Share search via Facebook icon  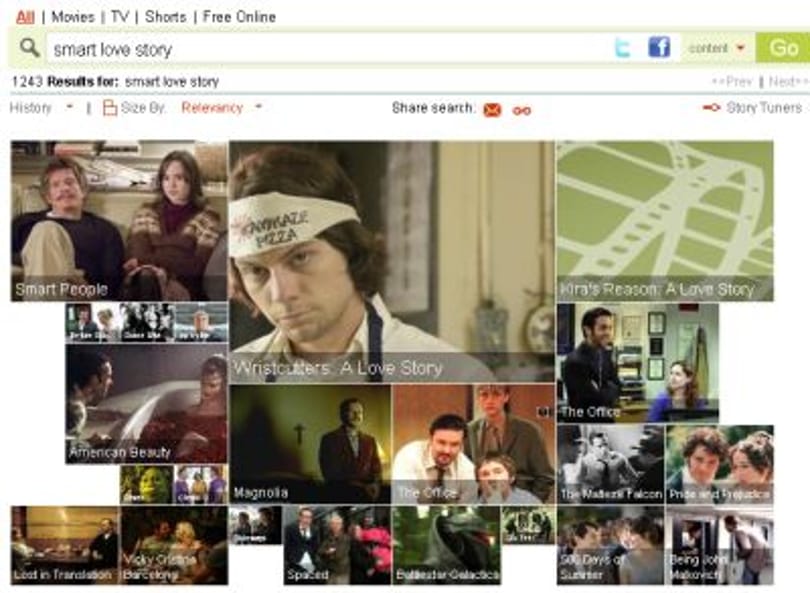659,48
